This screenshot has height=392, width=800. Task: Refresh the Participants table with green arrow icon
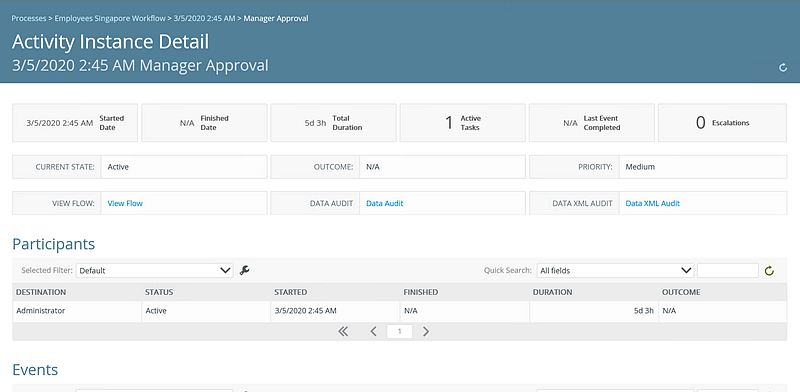tap(769, 271)
